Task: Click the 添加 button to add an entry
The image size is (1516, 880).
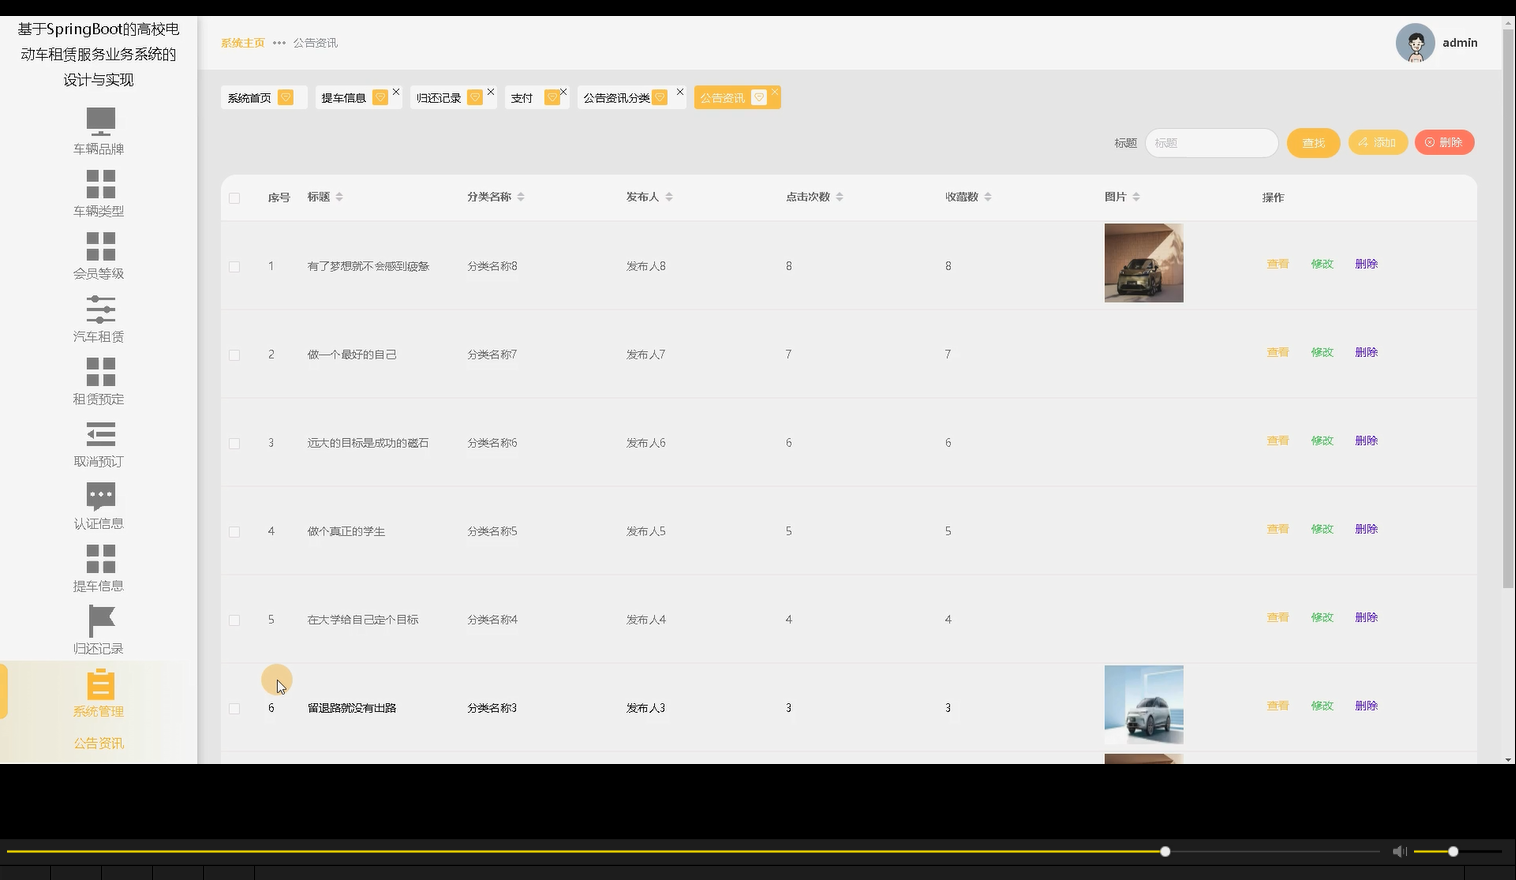Action: point(1377,142)
